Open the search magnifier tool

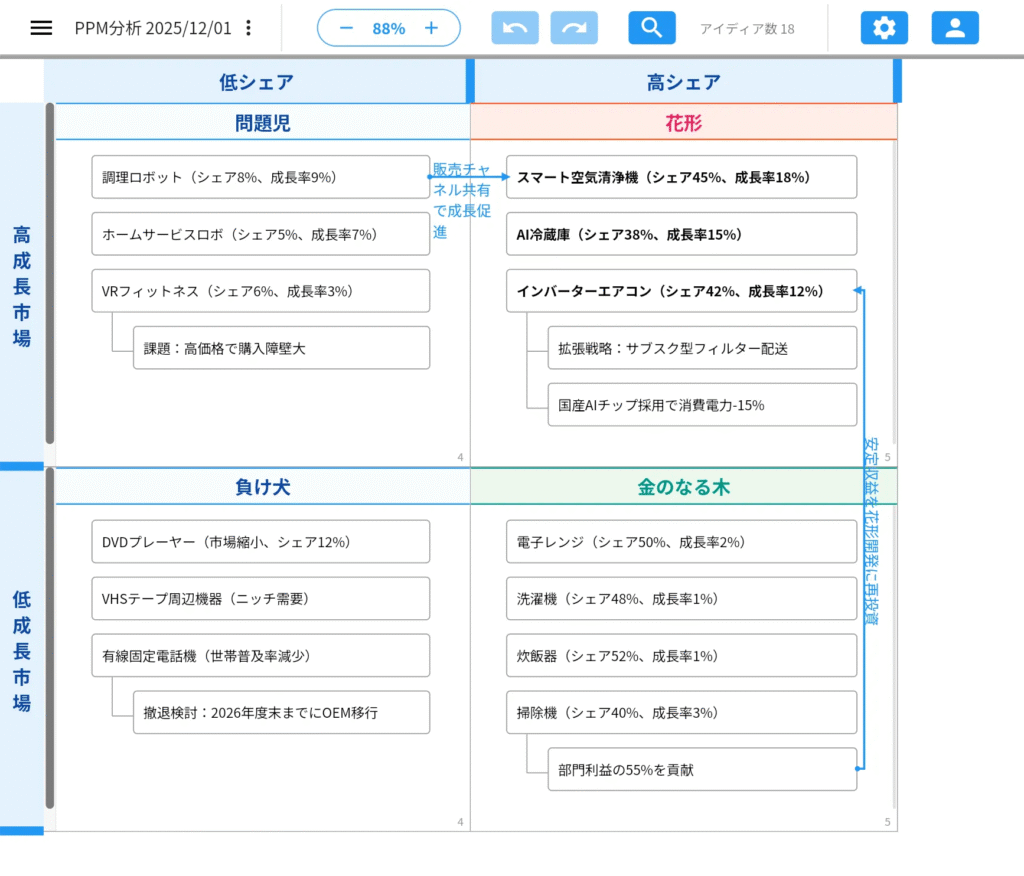(x=652, y=28)
